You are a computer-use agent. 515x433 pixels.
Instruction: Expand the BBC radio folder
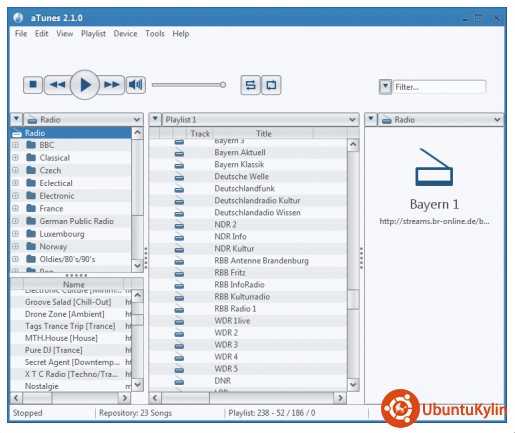(15, 145)
